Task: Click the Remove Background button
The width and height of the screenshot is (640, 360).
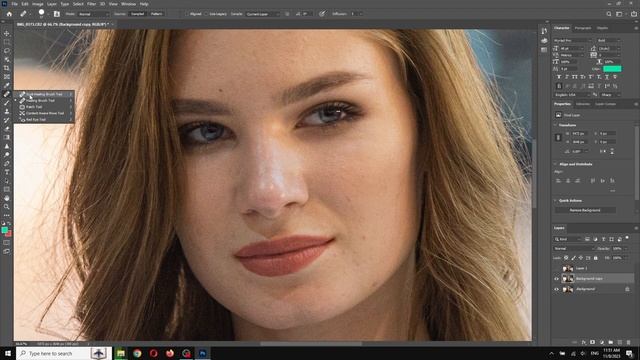Action: 585,210
